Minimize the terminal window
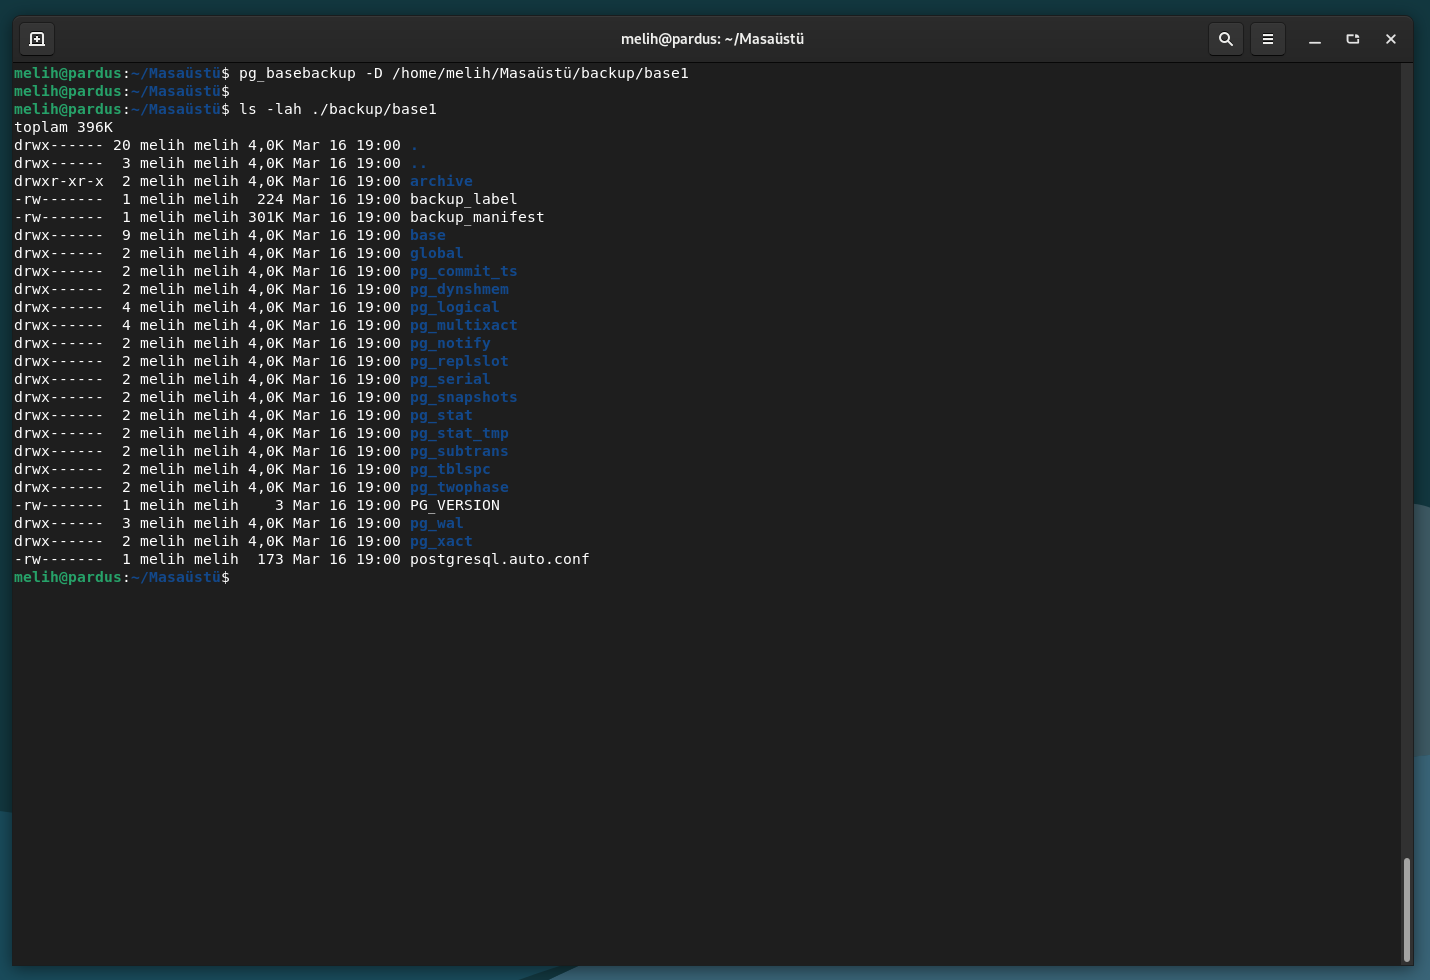The image size is (1430, 980). point(1315,39)
